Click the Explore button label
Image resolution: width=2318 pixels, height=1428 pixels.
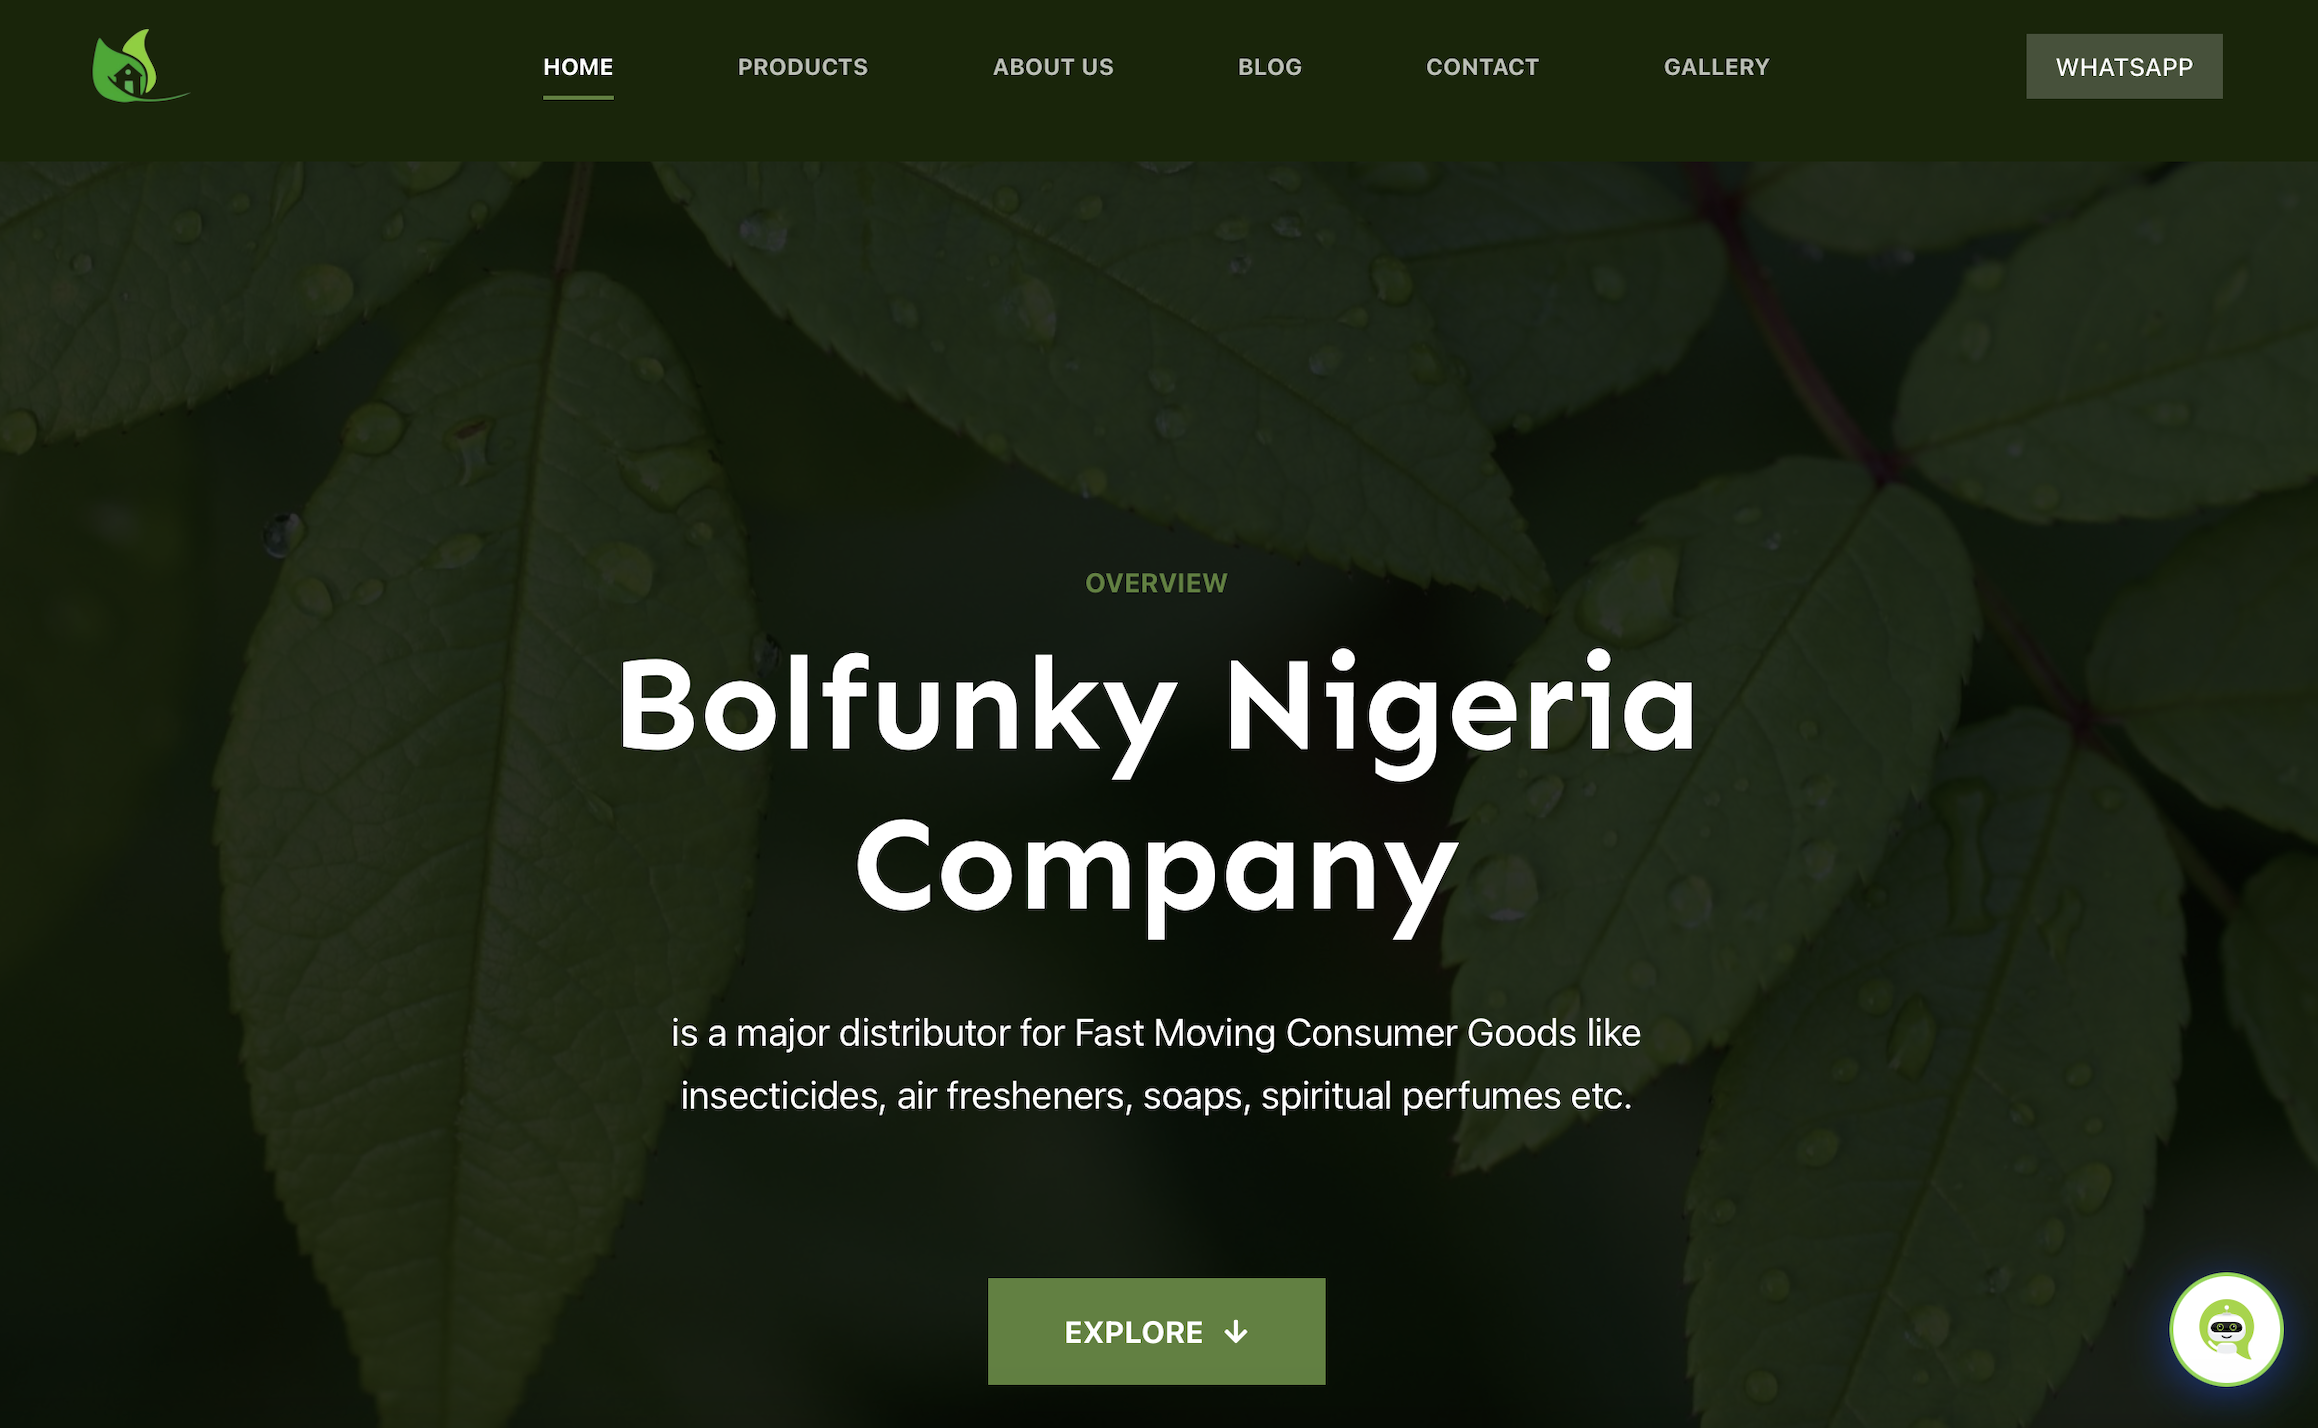pyautogui.click(x=1133, y=1332)
